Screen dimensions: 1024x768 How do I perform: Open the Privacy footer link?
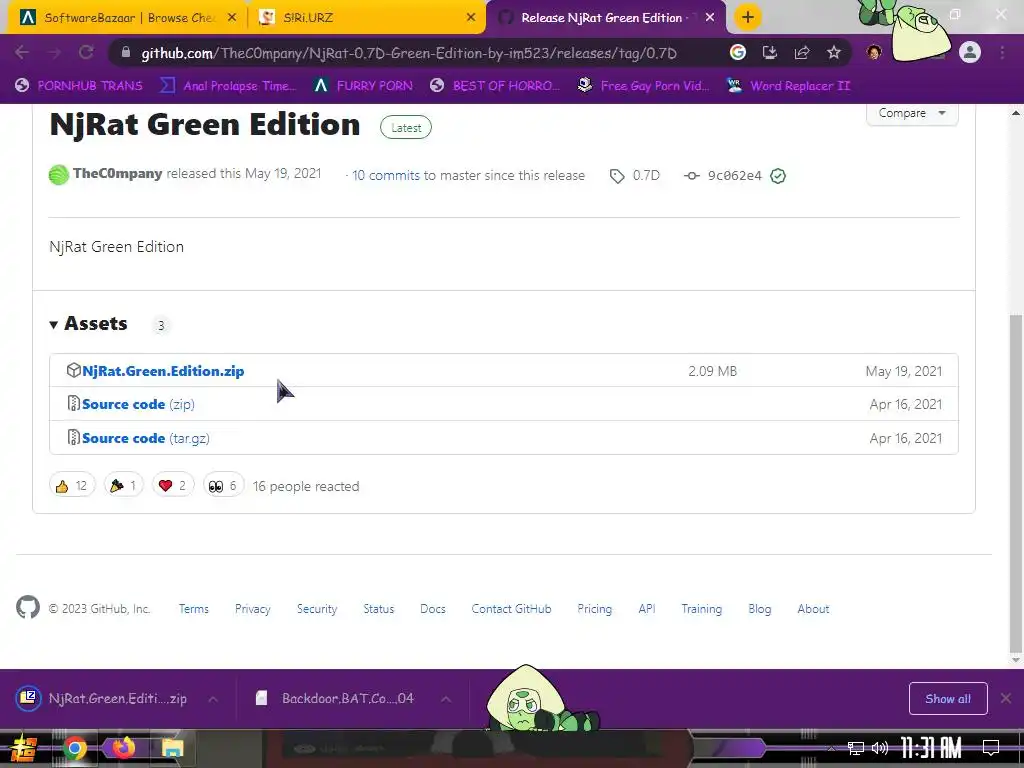pyautogui.click(x=253, y=609)
